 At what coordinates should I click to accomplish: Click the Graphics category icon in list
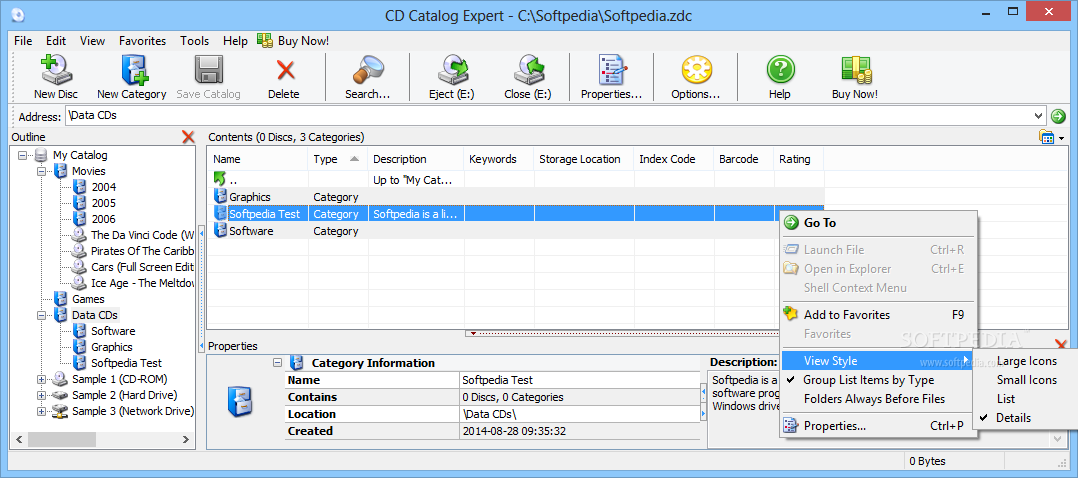point(221,197)
